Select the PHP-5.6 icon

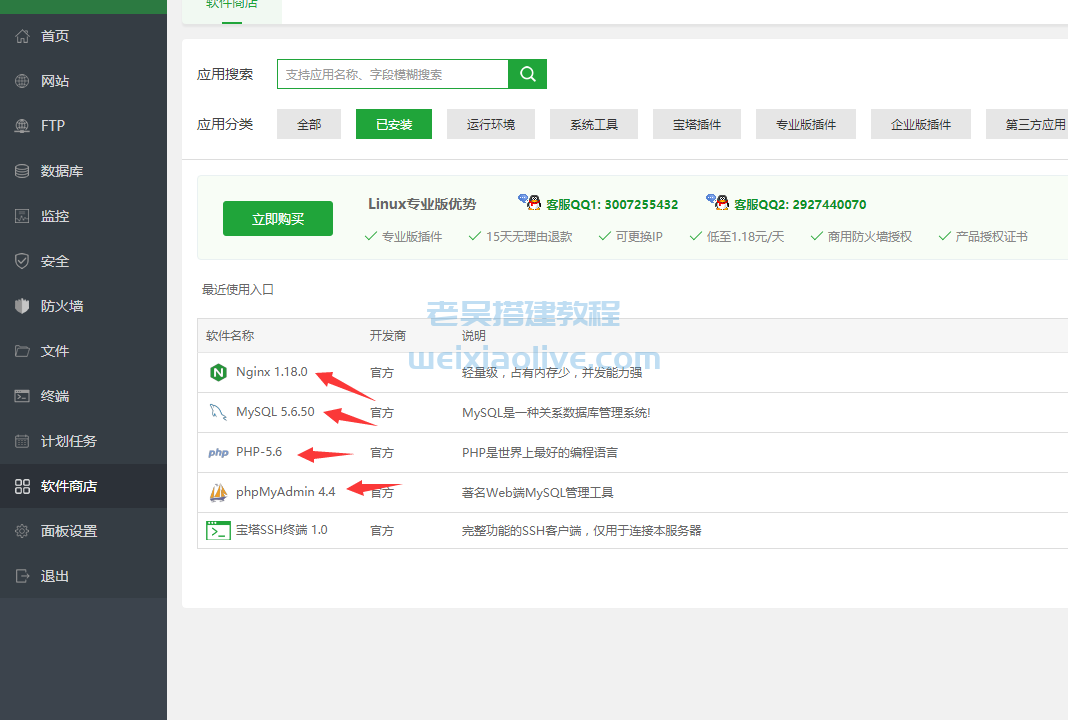coord(219,452)
